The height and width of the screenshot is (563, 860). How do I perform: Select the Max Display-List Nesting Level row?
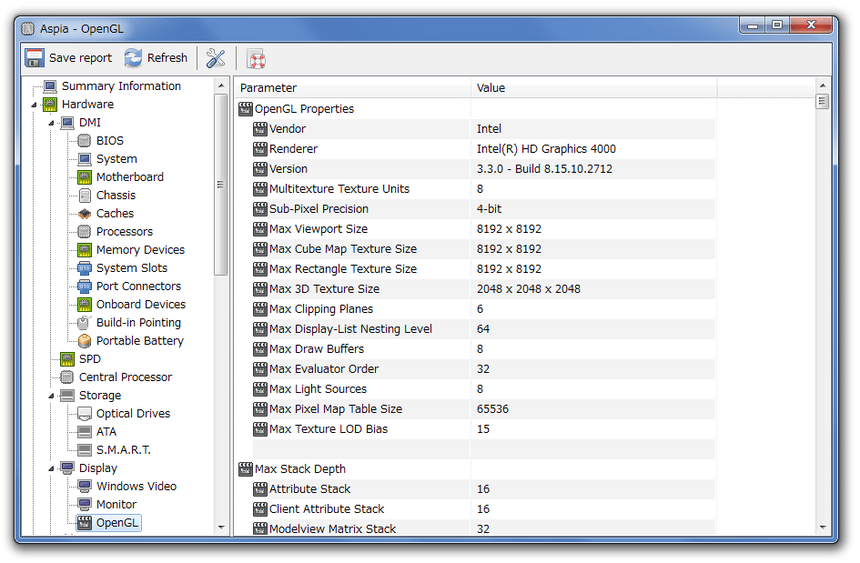tap(483, 329)
